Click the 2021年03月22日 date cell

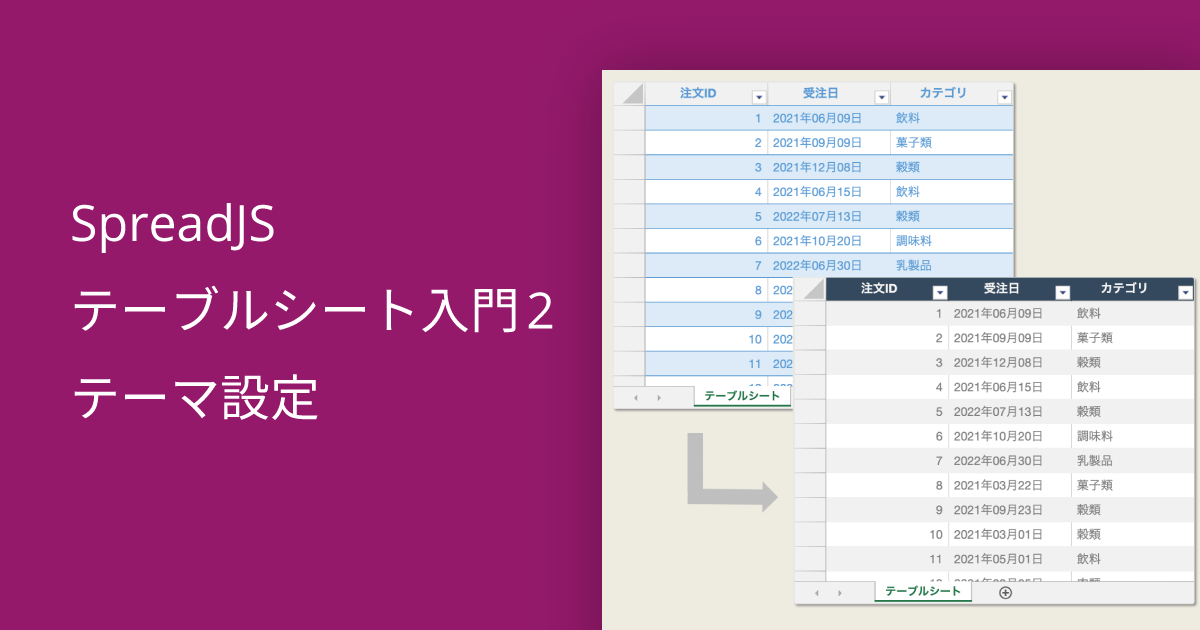pyautogui.click(x=998, y=485)
